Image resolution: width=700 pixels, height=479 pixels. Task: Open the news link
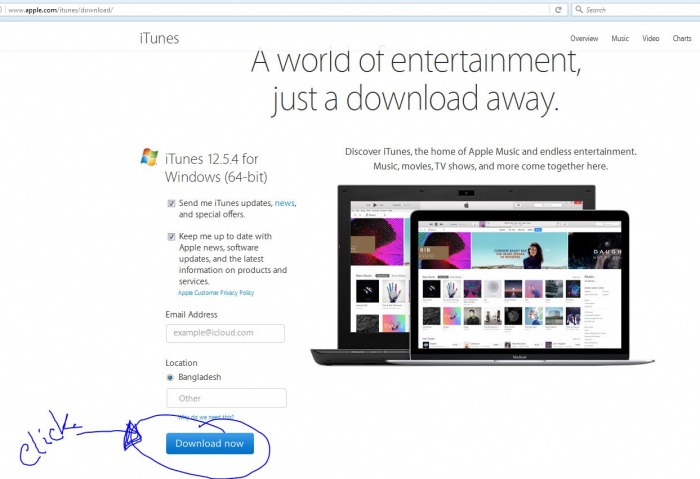(284, 203)
